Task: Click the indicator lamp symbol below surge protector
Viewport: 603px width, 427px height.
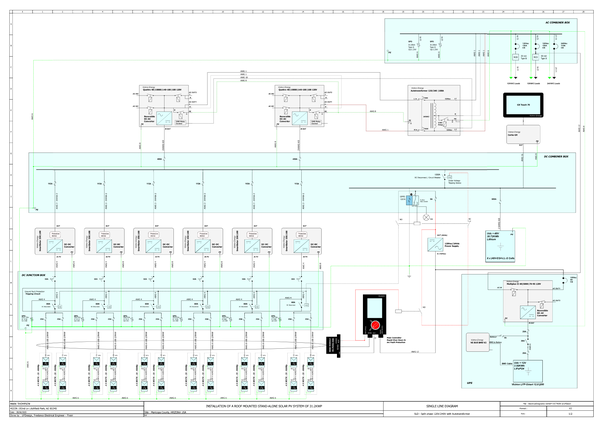Action: (426, 217)
